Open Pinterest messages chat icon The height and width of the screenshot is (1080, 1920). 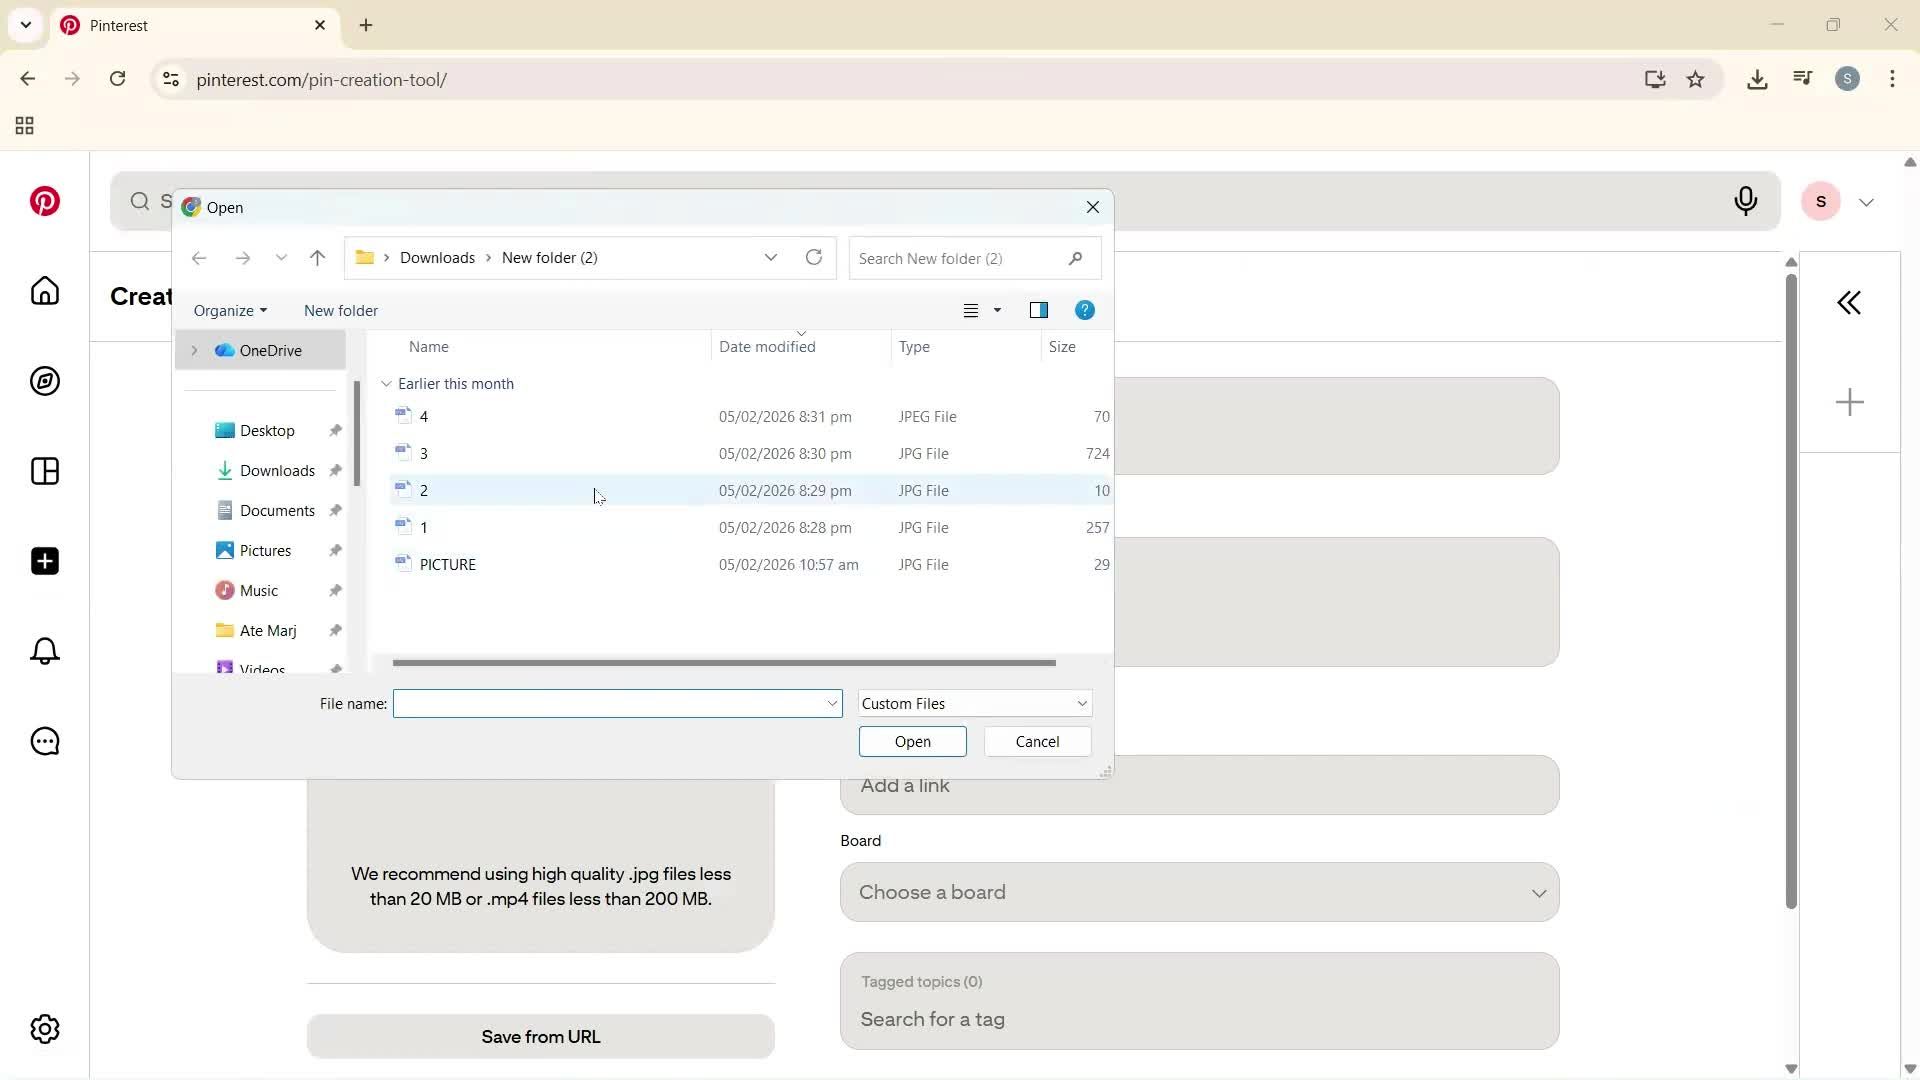(x=44, y=741)
